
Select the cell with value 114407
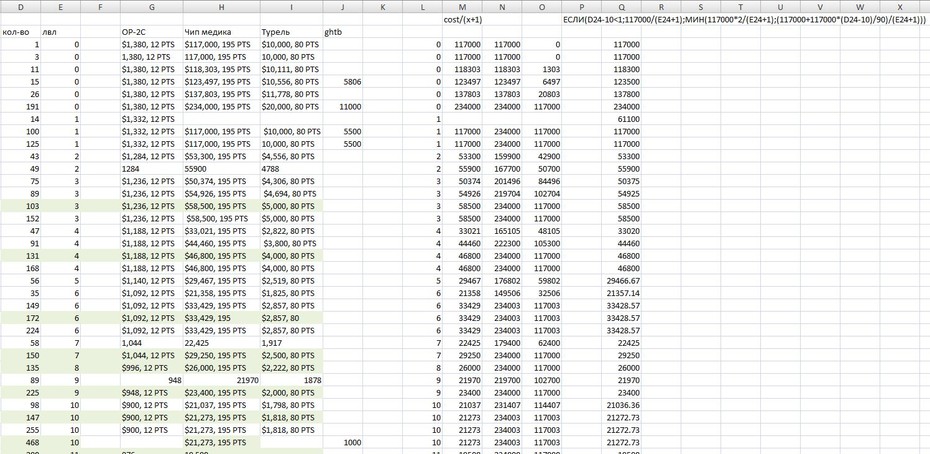point(542,405)
